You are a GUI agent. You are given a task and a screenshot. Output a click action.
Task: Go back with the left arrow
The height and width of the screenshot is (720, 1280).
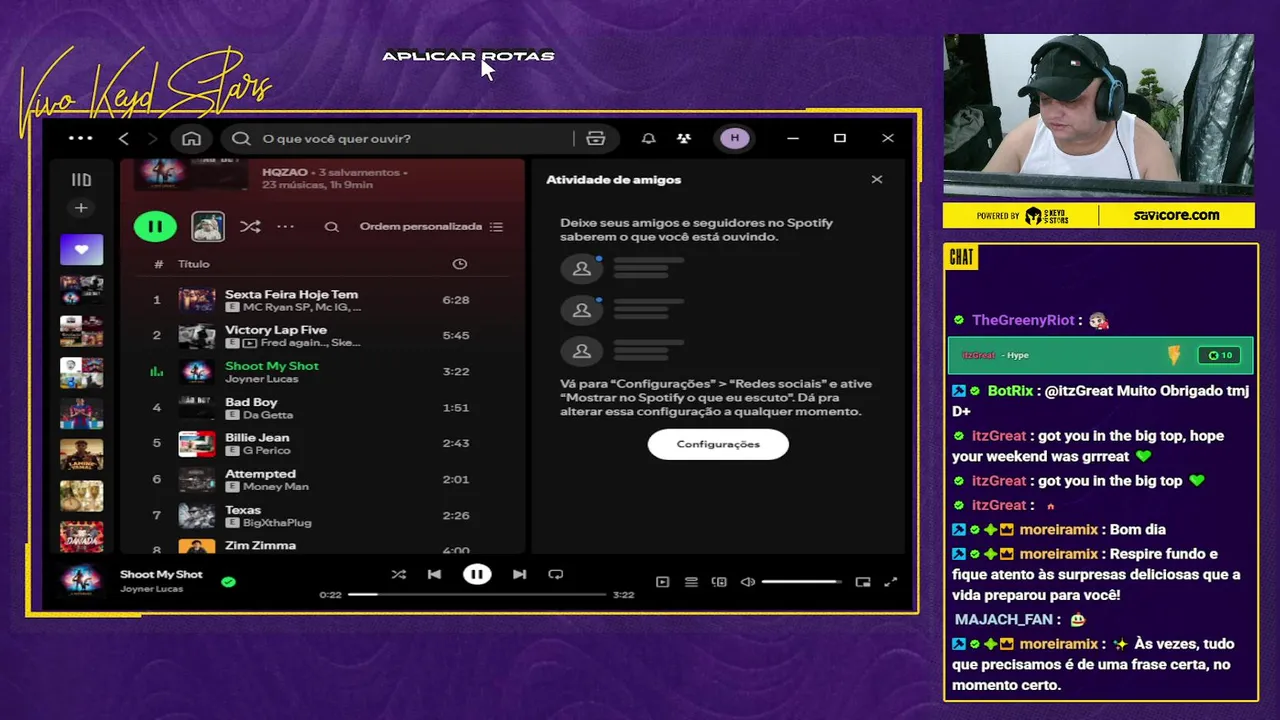pos(124,139)
